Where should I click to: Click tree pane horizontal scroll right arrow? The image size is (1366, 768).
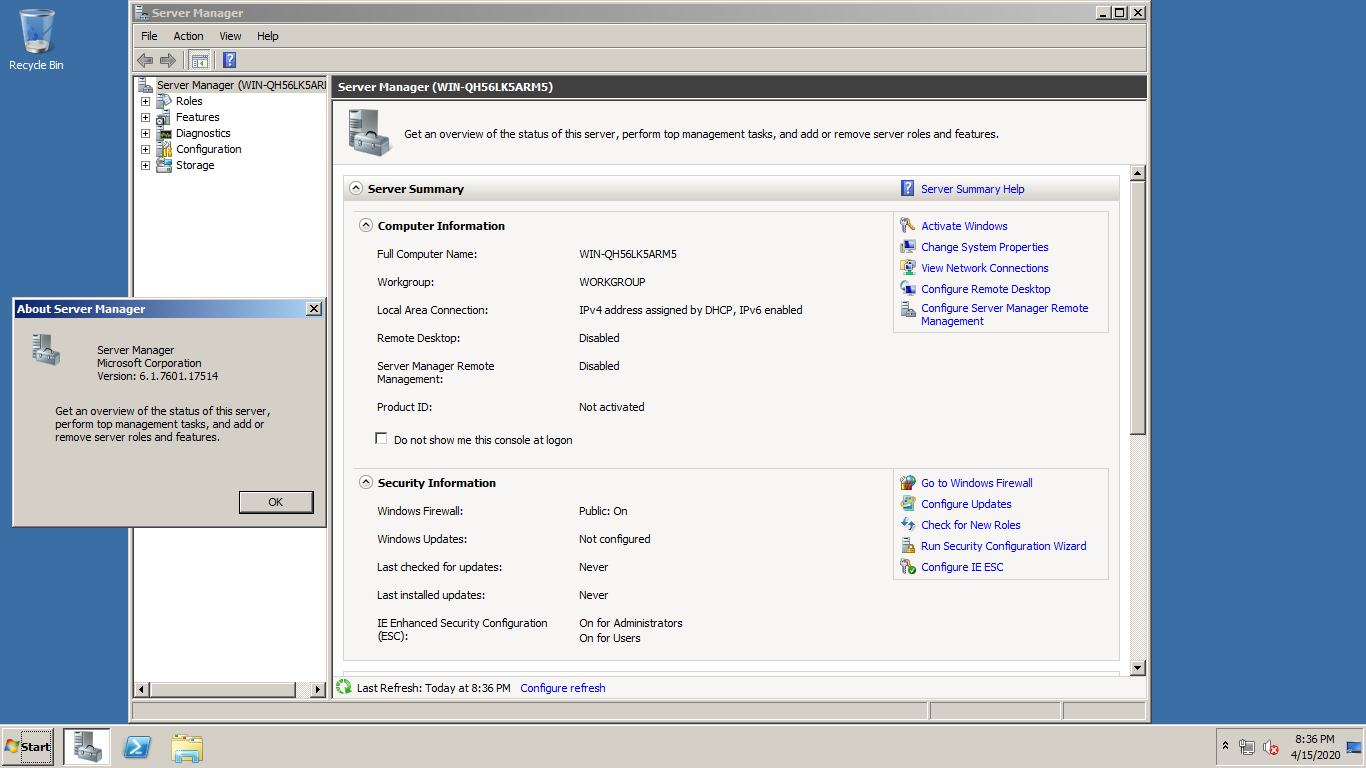click(x=318, y=689)
